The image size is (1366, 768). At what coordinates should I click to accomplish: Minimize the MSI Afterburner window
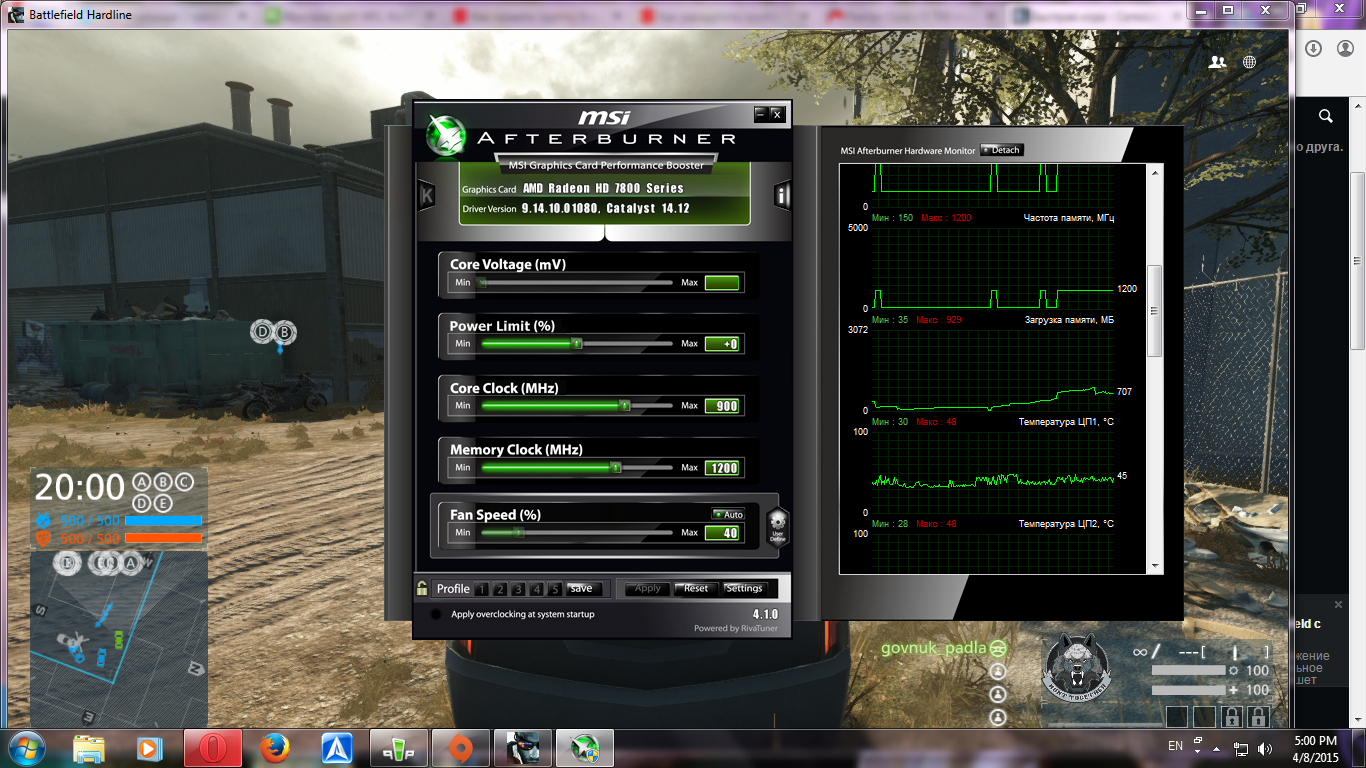coord(761,114)
